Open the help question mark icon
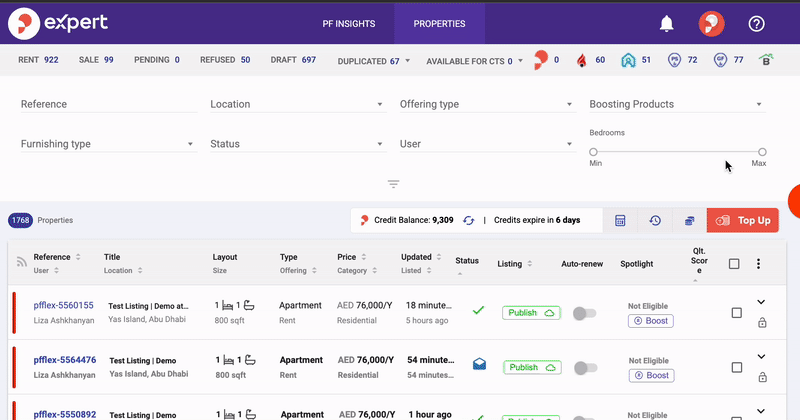 (756, 23)
